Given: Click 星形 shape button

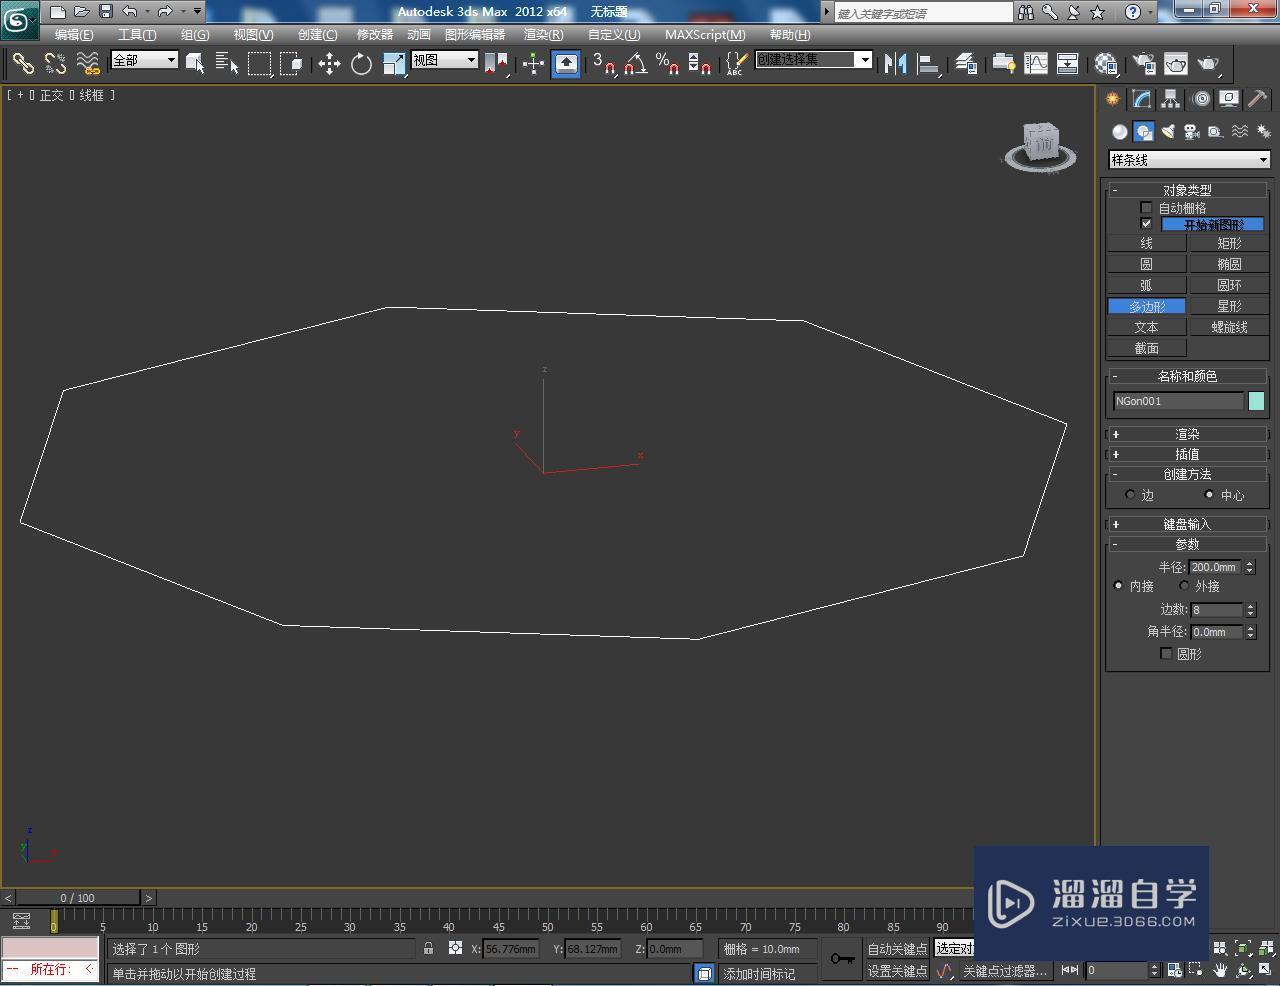Looking at the screenshot, I should coord(1229,306).
